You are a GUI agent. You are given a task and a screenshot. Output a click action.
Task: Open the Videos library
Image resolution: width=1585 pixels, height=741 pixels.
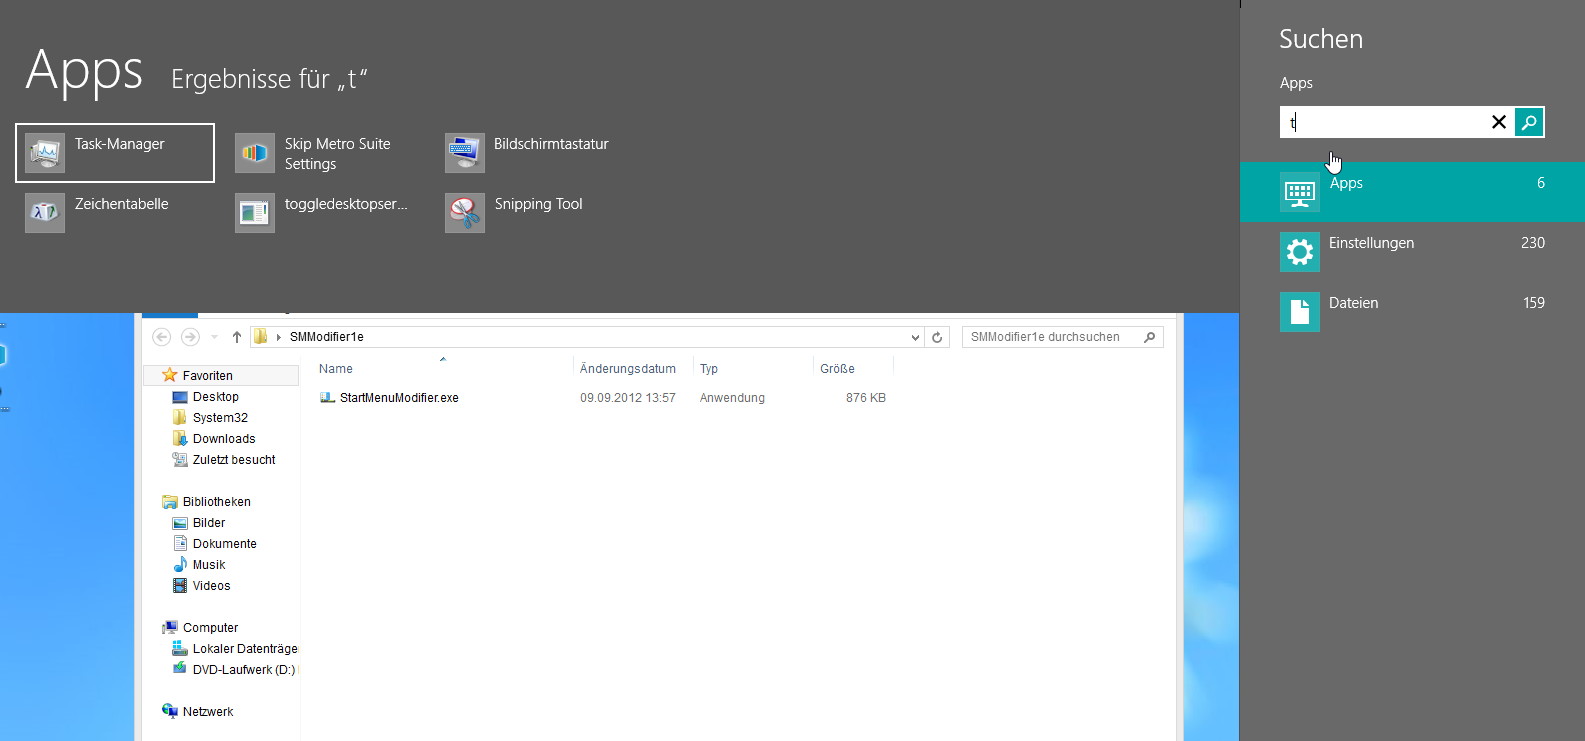pos(211,586)
